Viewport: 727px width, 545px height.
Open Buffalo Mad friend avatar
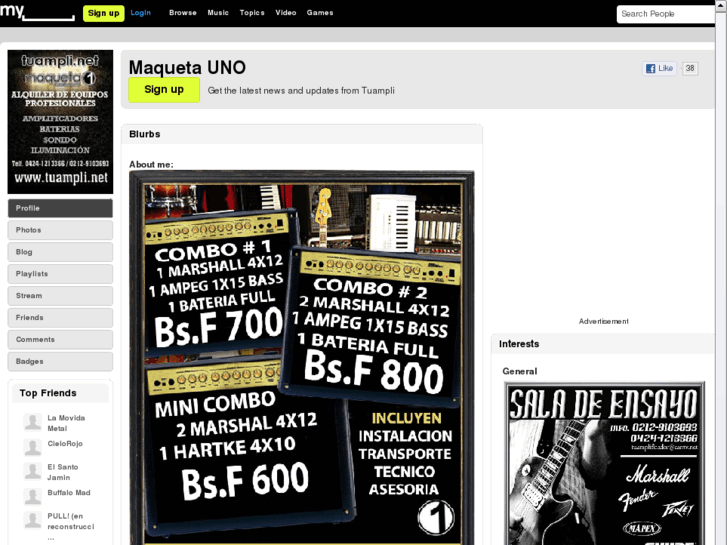click(x=33, y=496)
